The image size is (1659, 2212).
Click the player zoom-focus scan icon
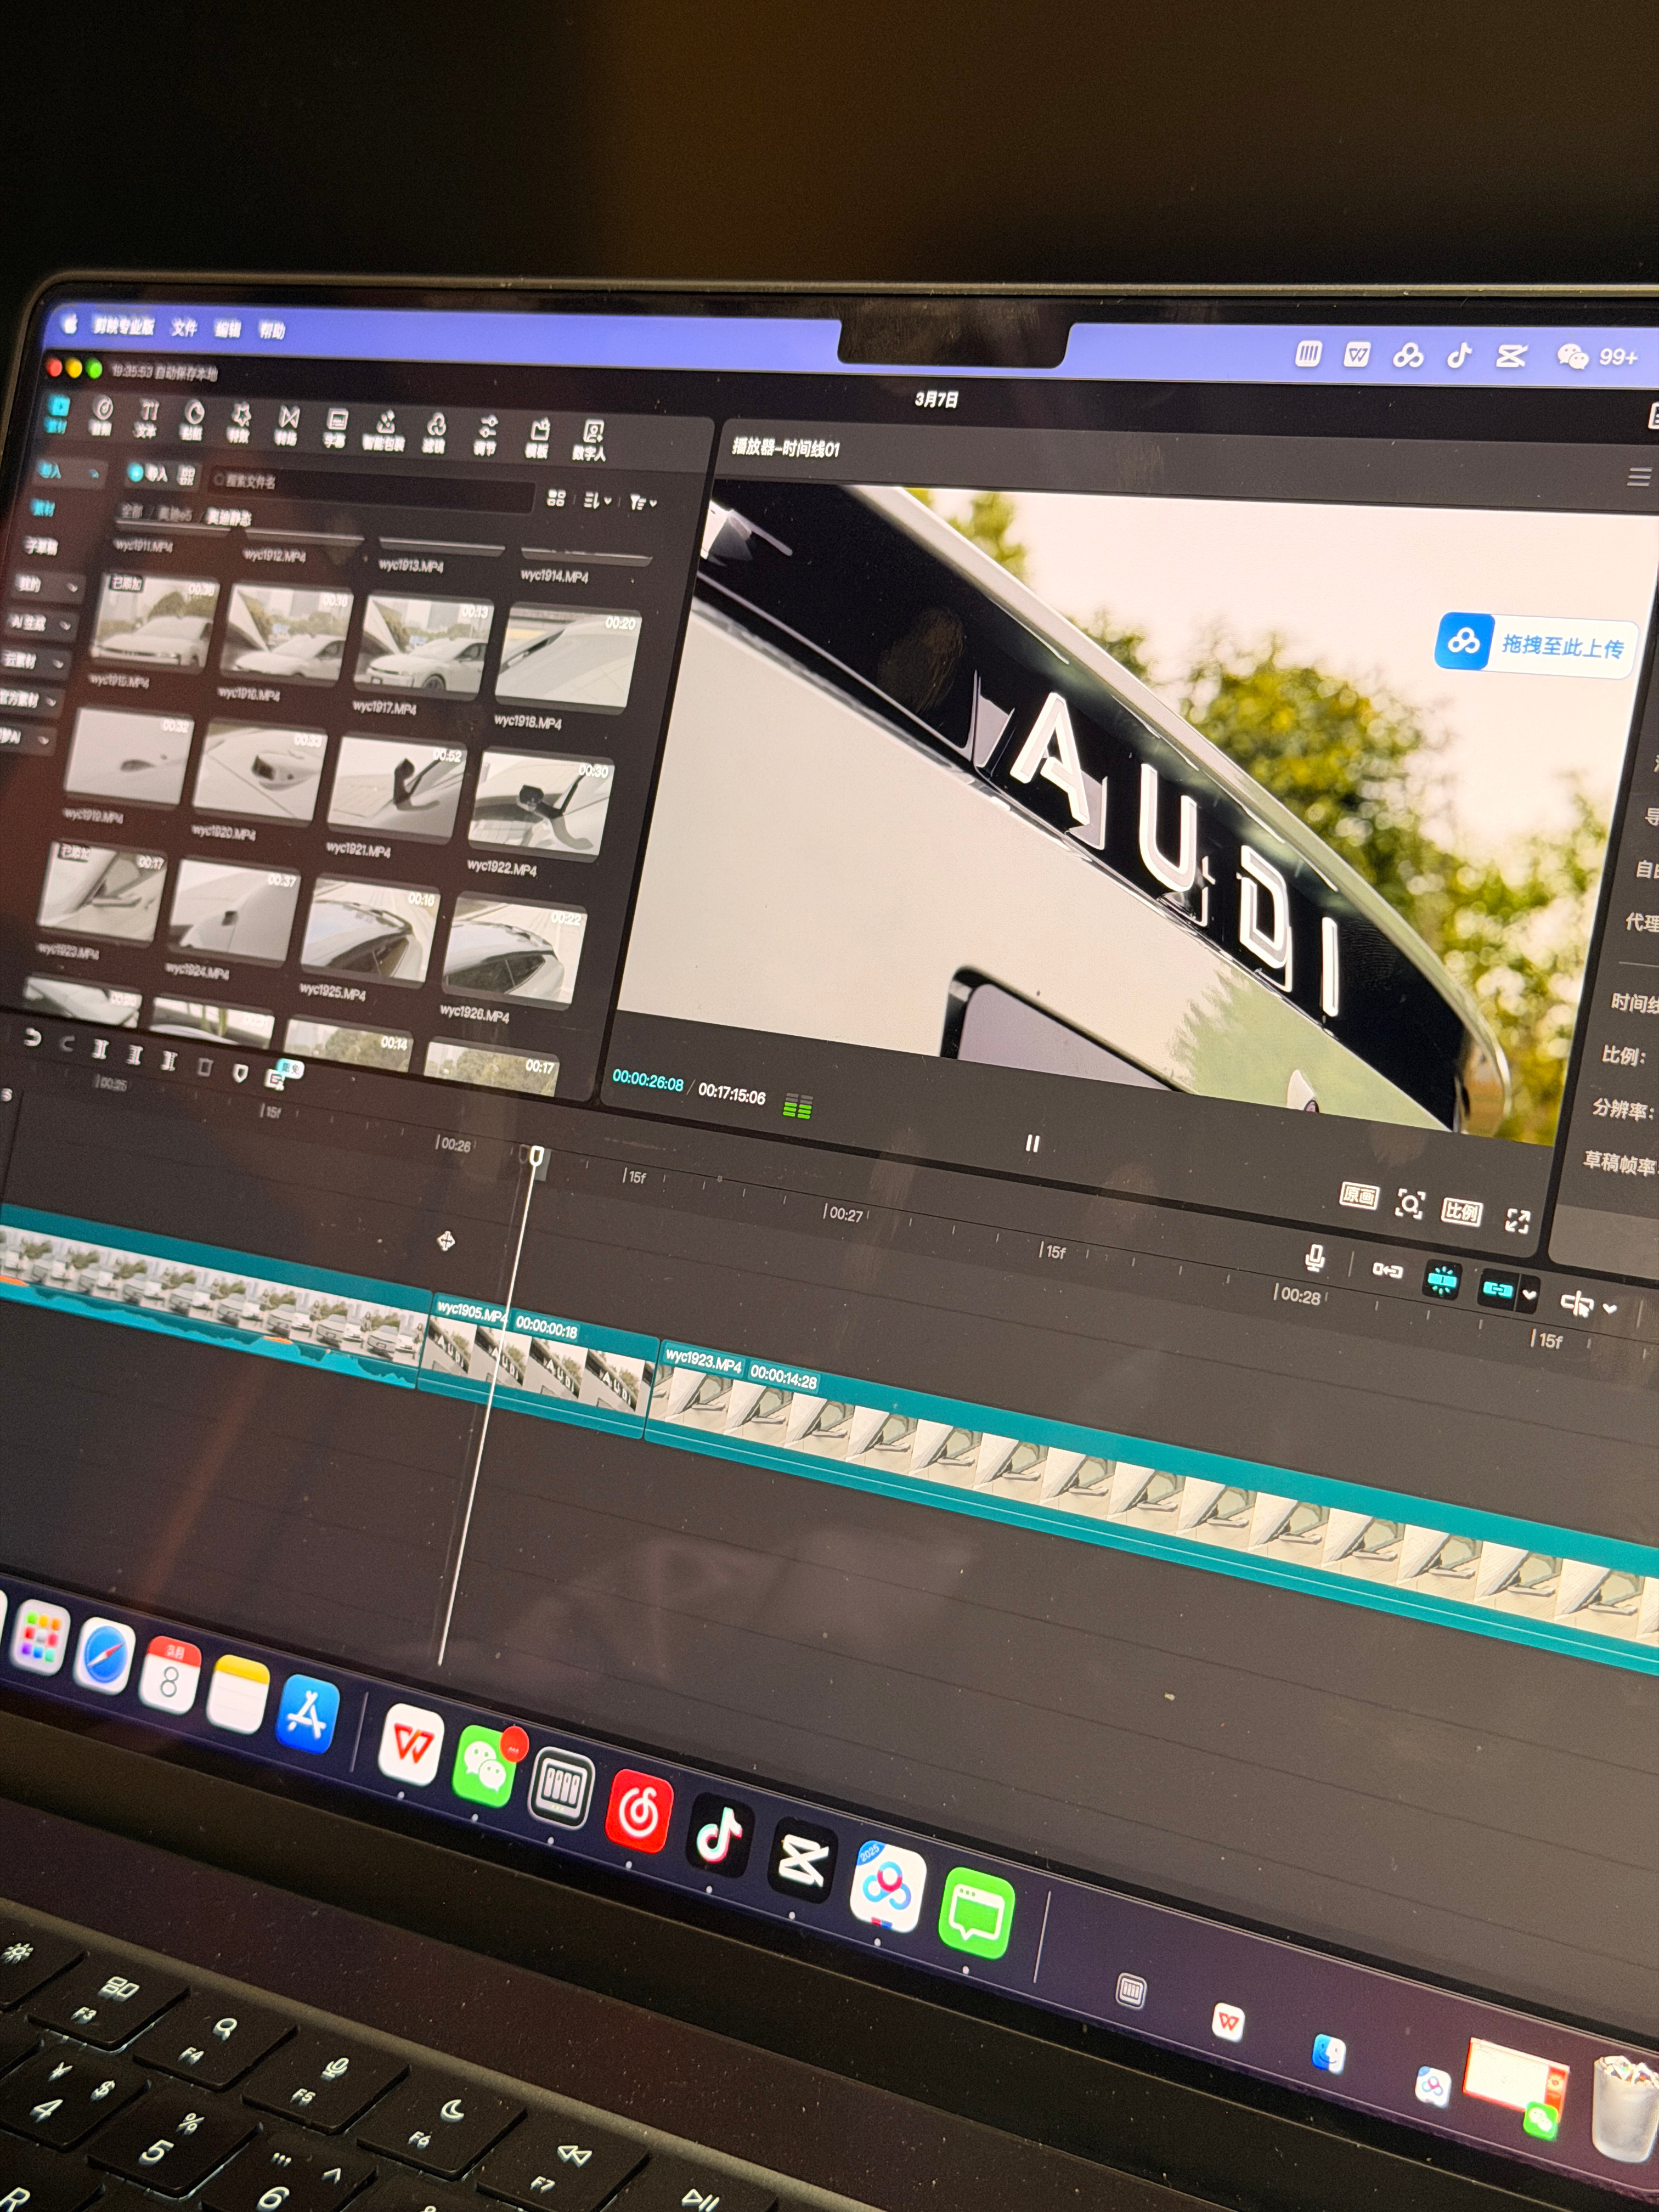tap(1409, 1204)
